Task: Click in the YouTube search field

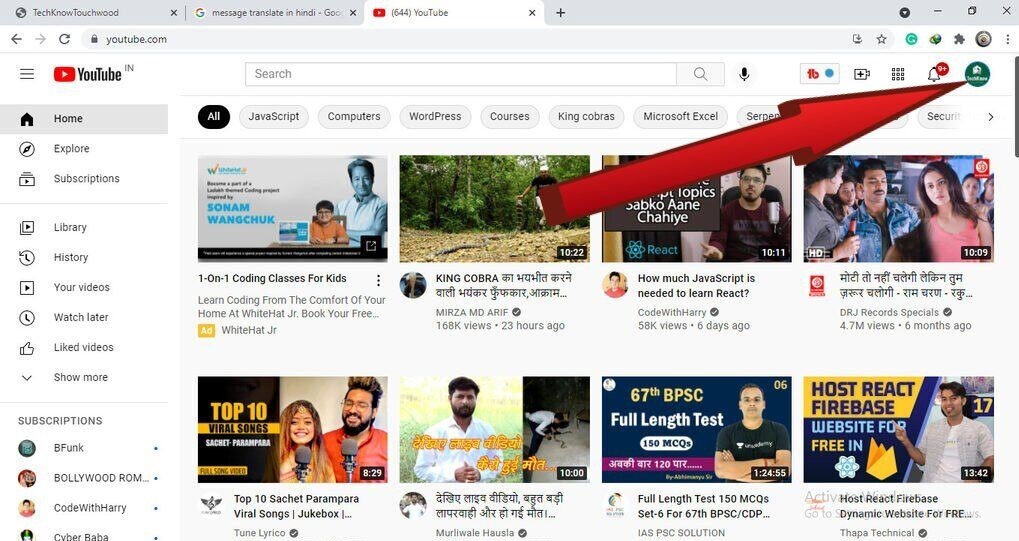Action: pos(461,74)
